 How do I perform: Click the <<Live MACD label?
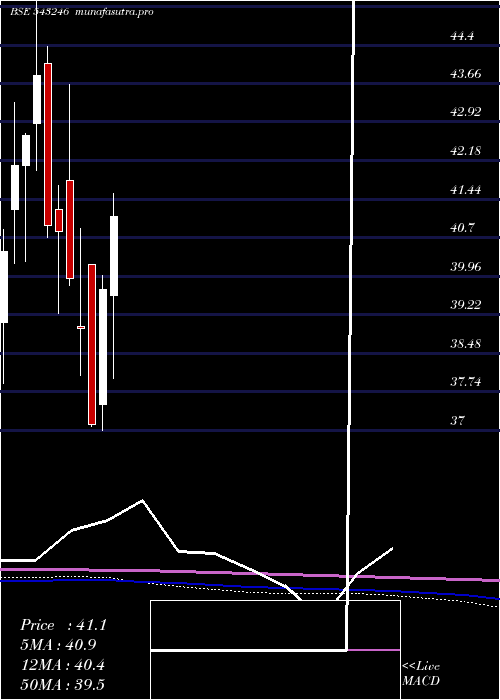(421, 674)
